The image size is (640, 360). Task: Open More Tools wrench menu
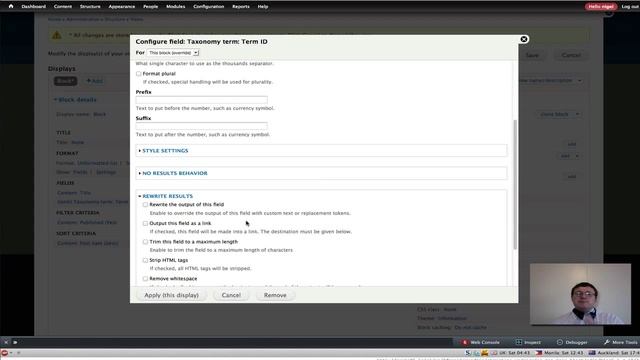(x=620, y=342)
